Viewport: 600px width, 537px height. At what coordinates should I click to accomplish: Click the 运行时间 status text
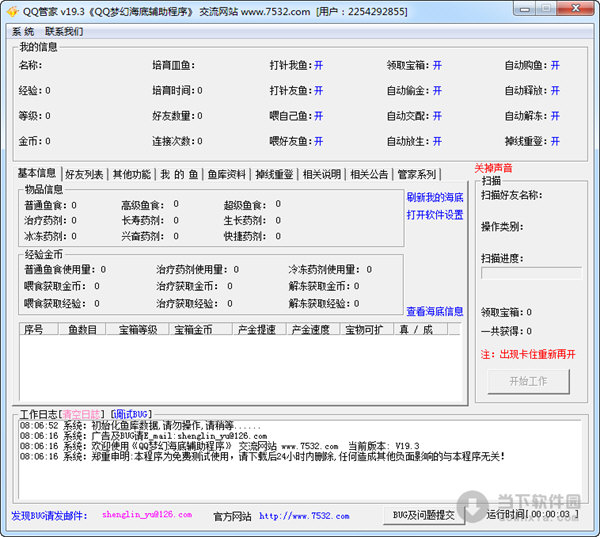pos(532,514)
